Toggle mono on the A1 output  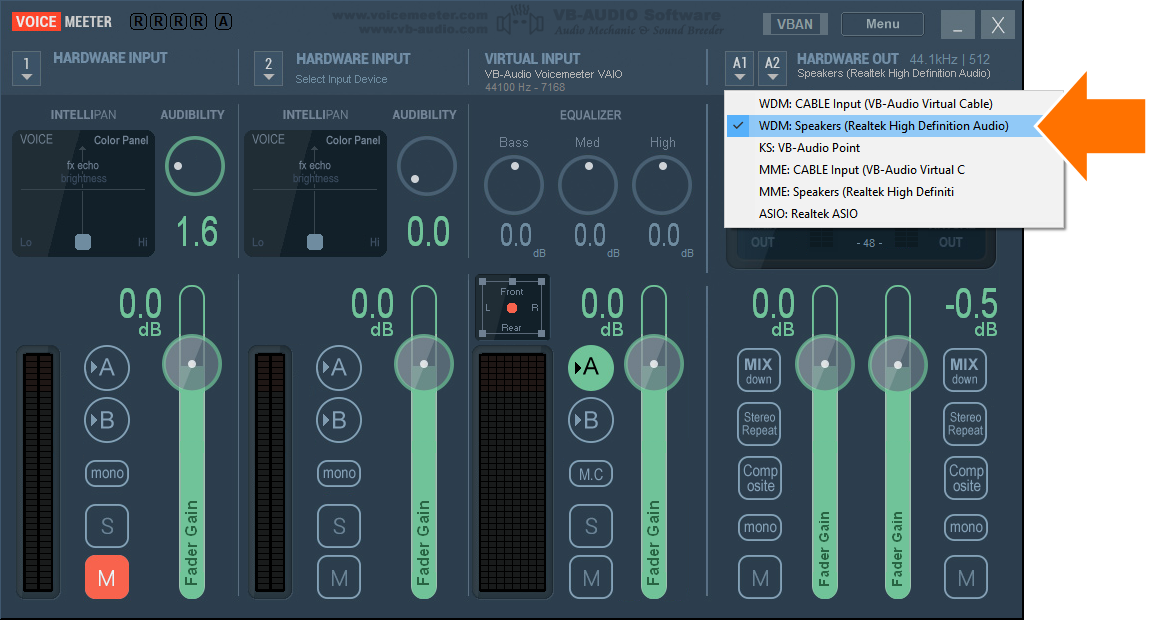[760, 527]
